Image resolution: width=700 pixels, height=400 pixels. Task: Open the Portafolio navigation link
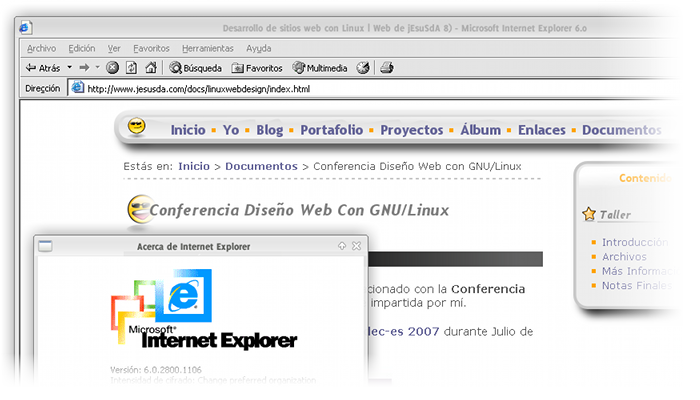(332, 130)
